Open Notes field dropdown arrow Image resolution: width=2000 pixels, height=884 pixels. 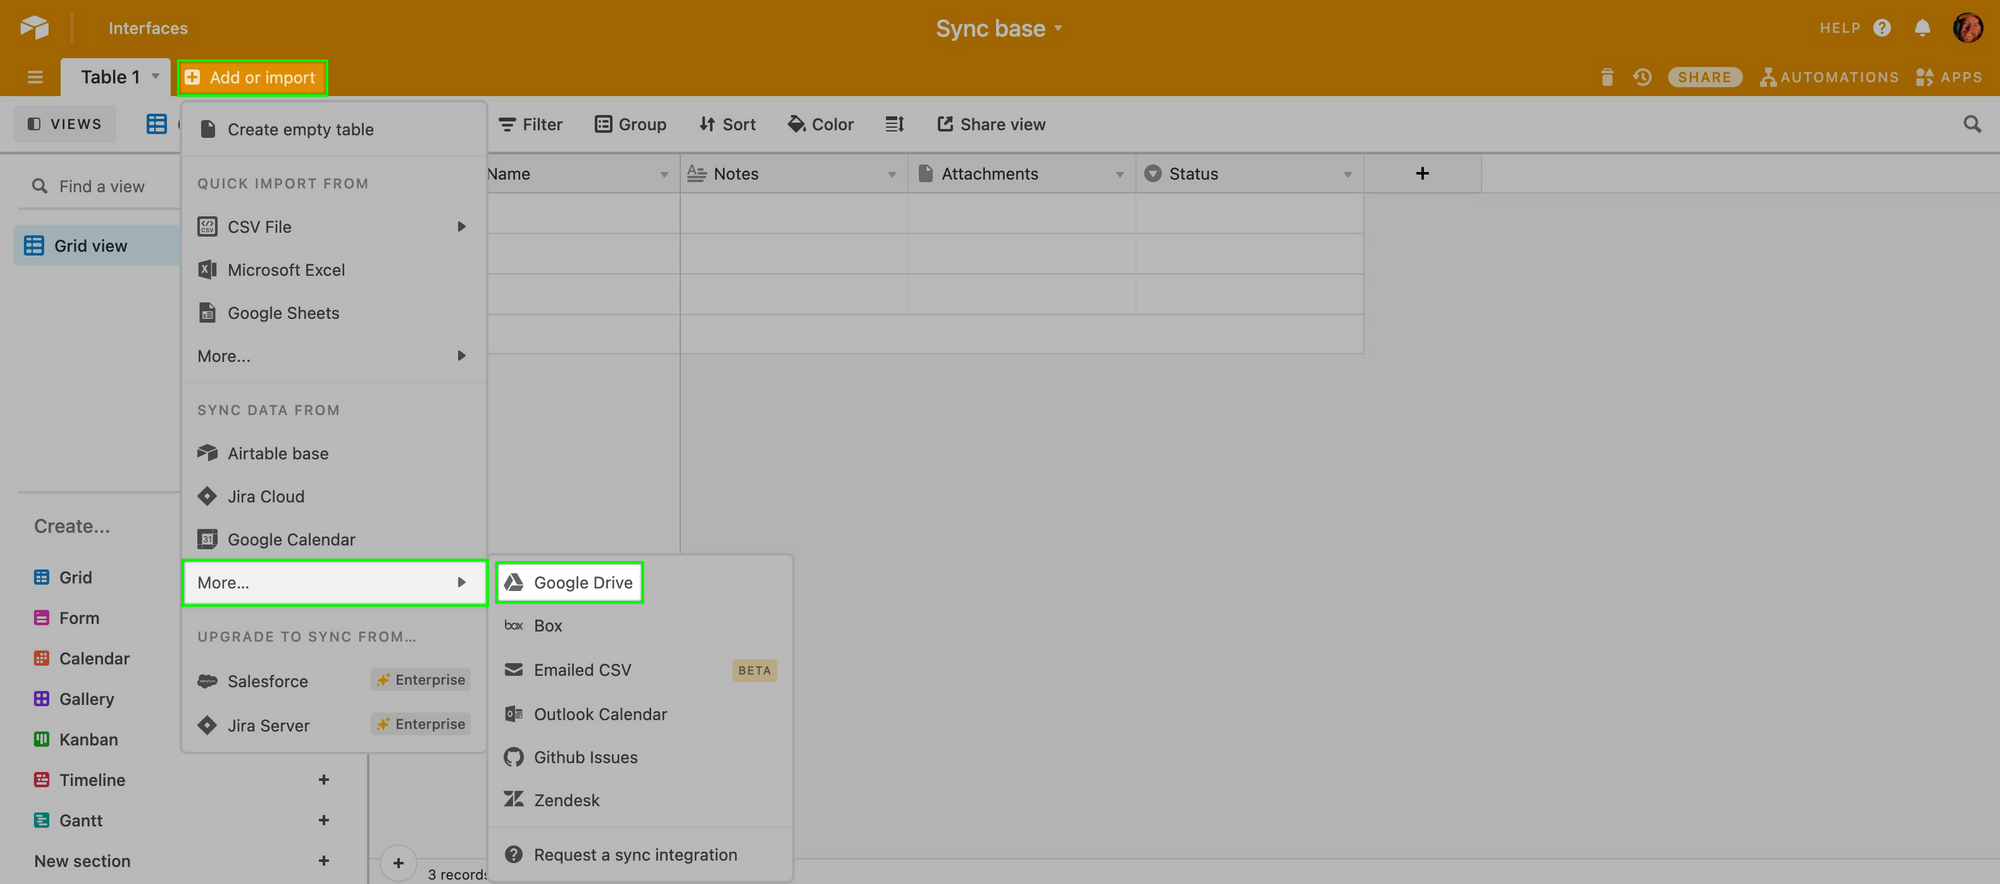click(x=892, y=174)
